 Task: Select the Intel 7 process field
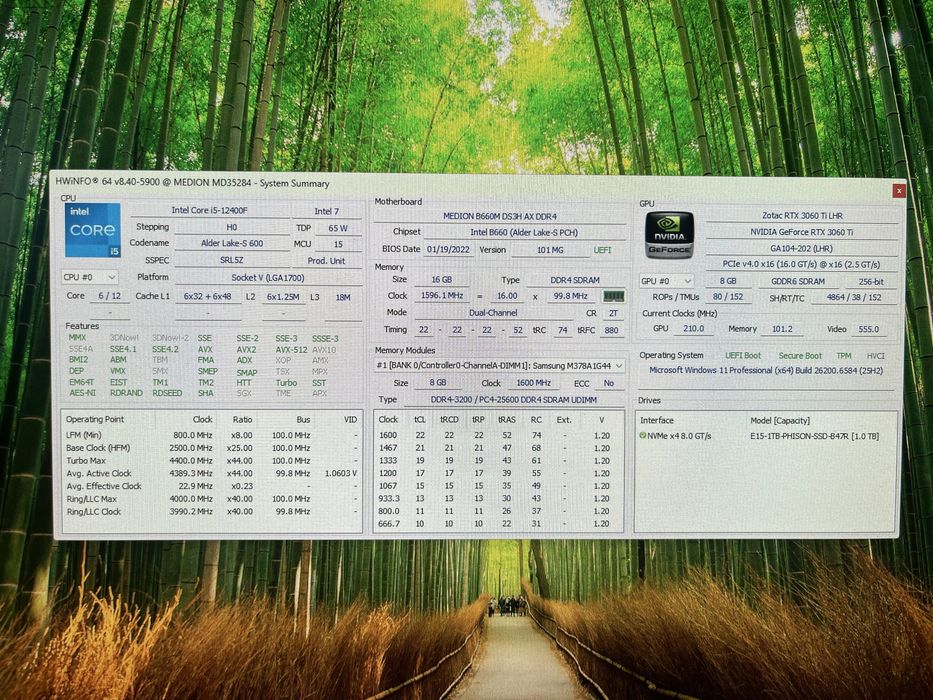(327, 211)
